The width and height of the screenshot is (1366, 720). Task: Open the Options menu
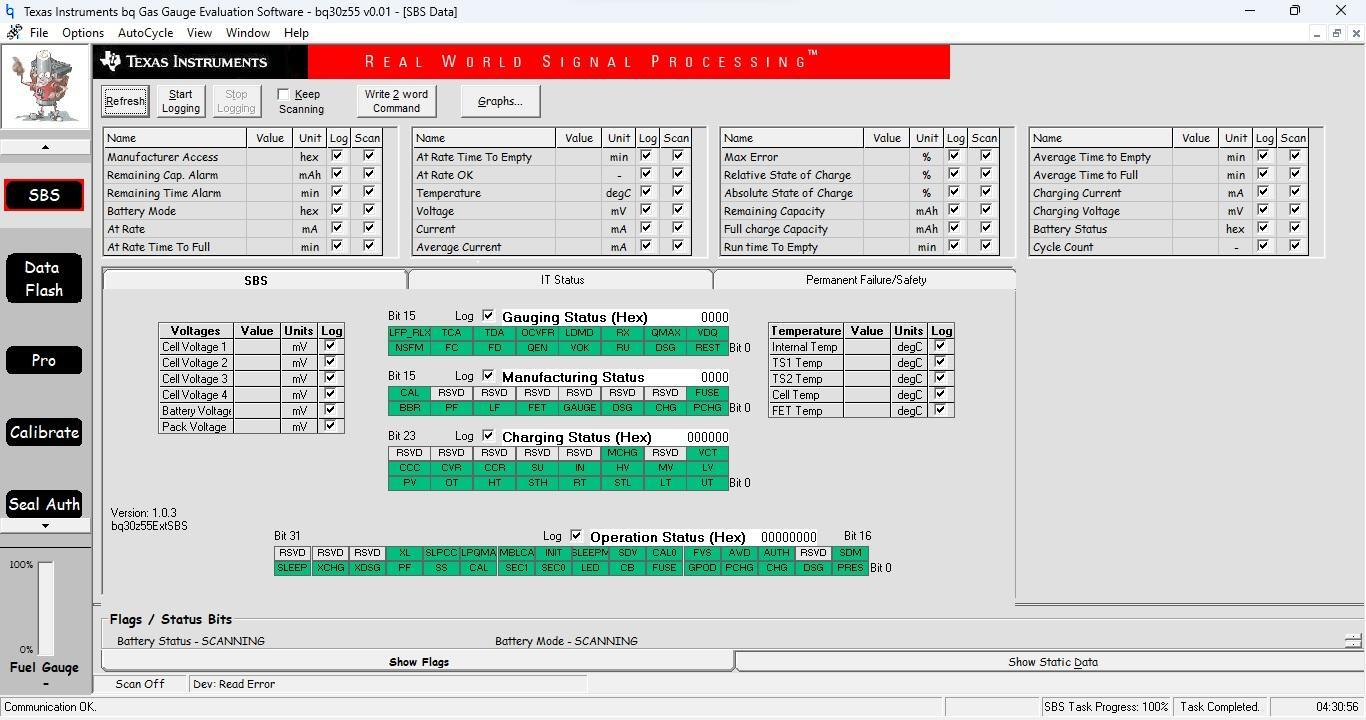click(x=83, y=33)
